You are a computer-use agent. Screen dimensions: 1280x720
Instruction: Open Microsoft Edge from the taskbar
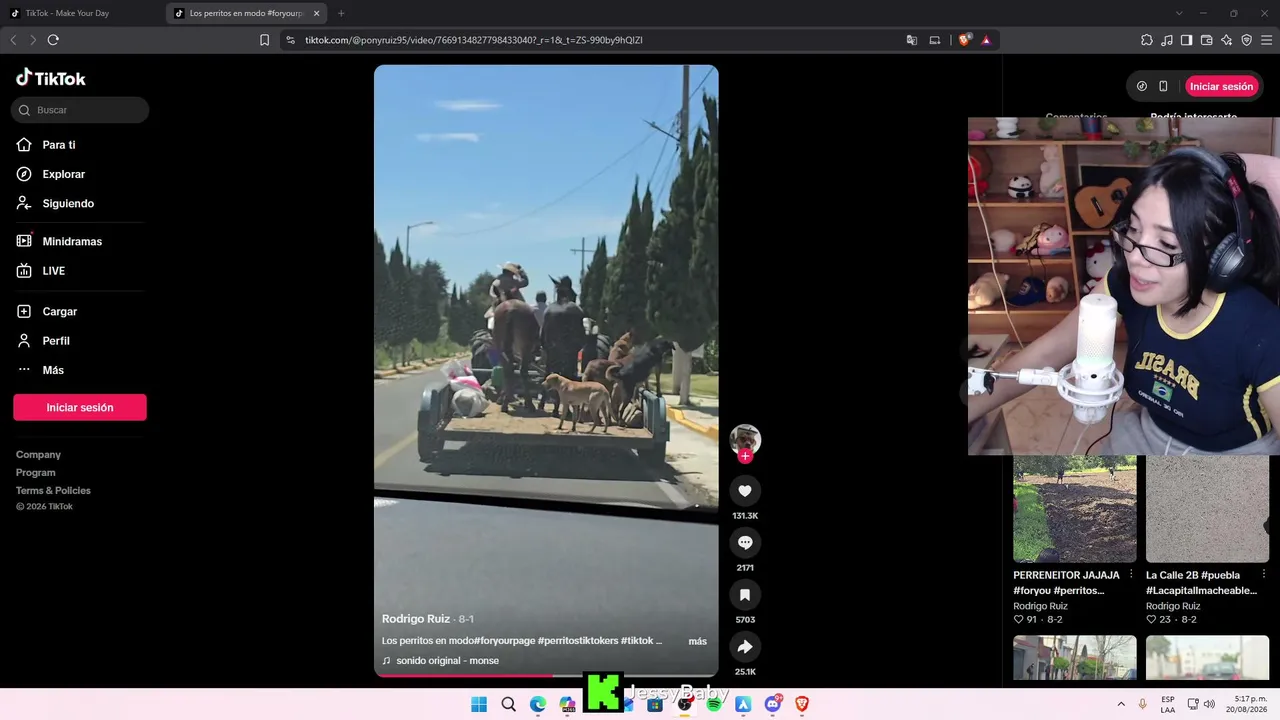(538, 704)
